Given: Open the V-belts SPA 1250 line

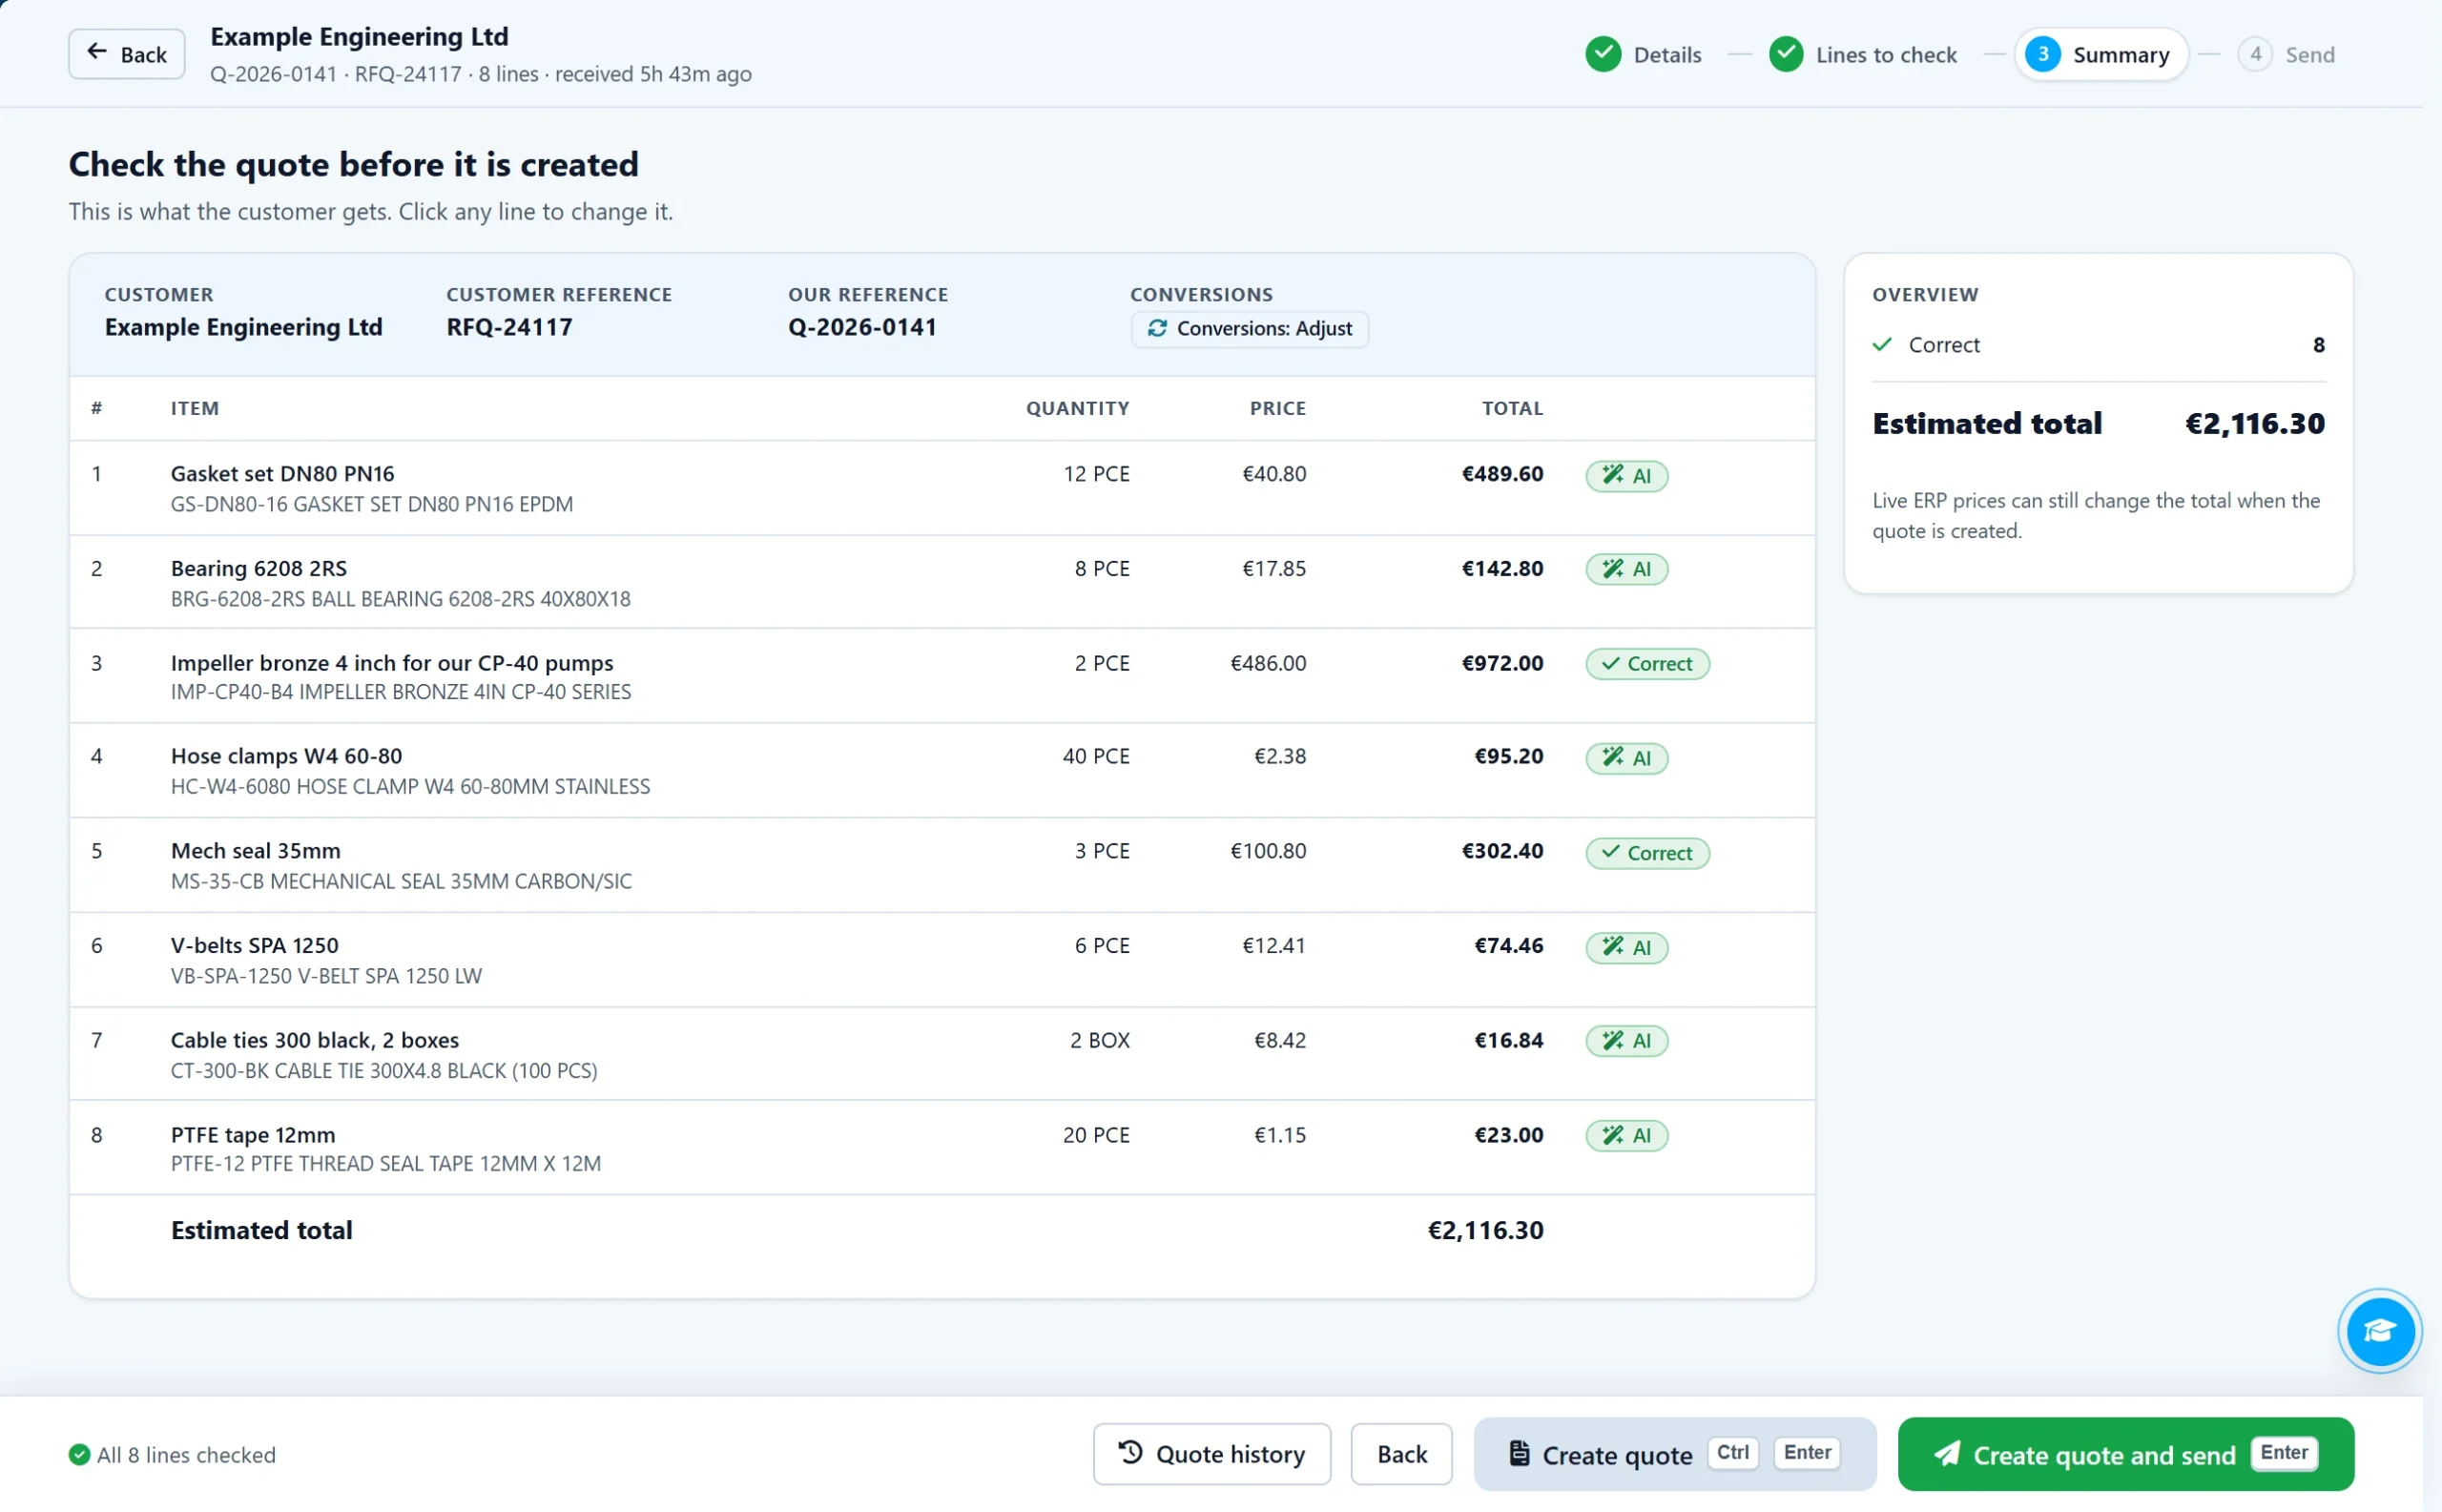Looking at the screenshot, I should pos(942,959).
